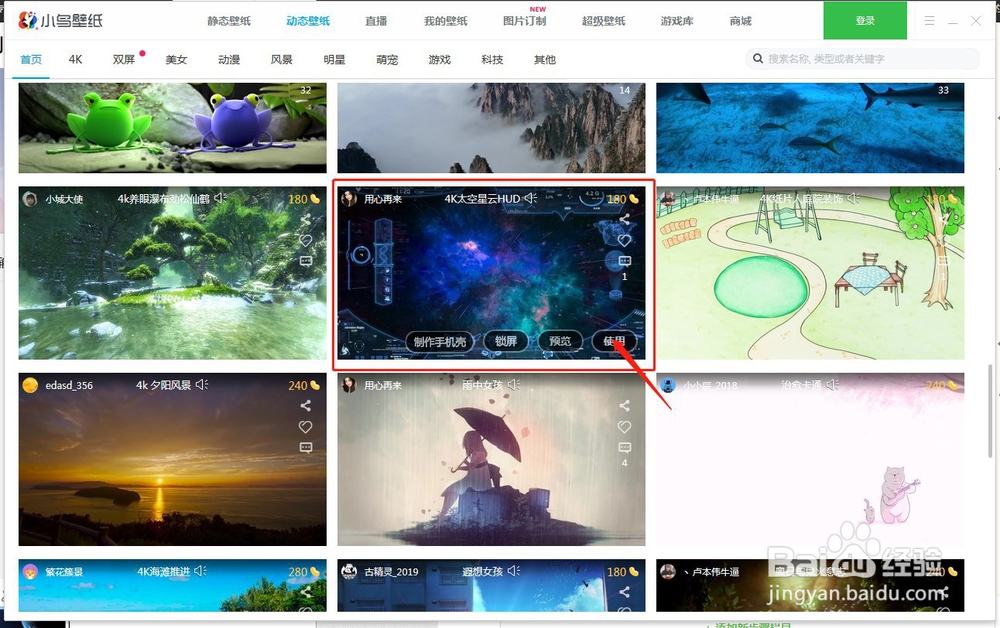Image resolution: width=1000 pixels, height=628 pixels.
Task: Click the coin icon on 4K海滩推进 card
Action: click(x=314, y=571)
